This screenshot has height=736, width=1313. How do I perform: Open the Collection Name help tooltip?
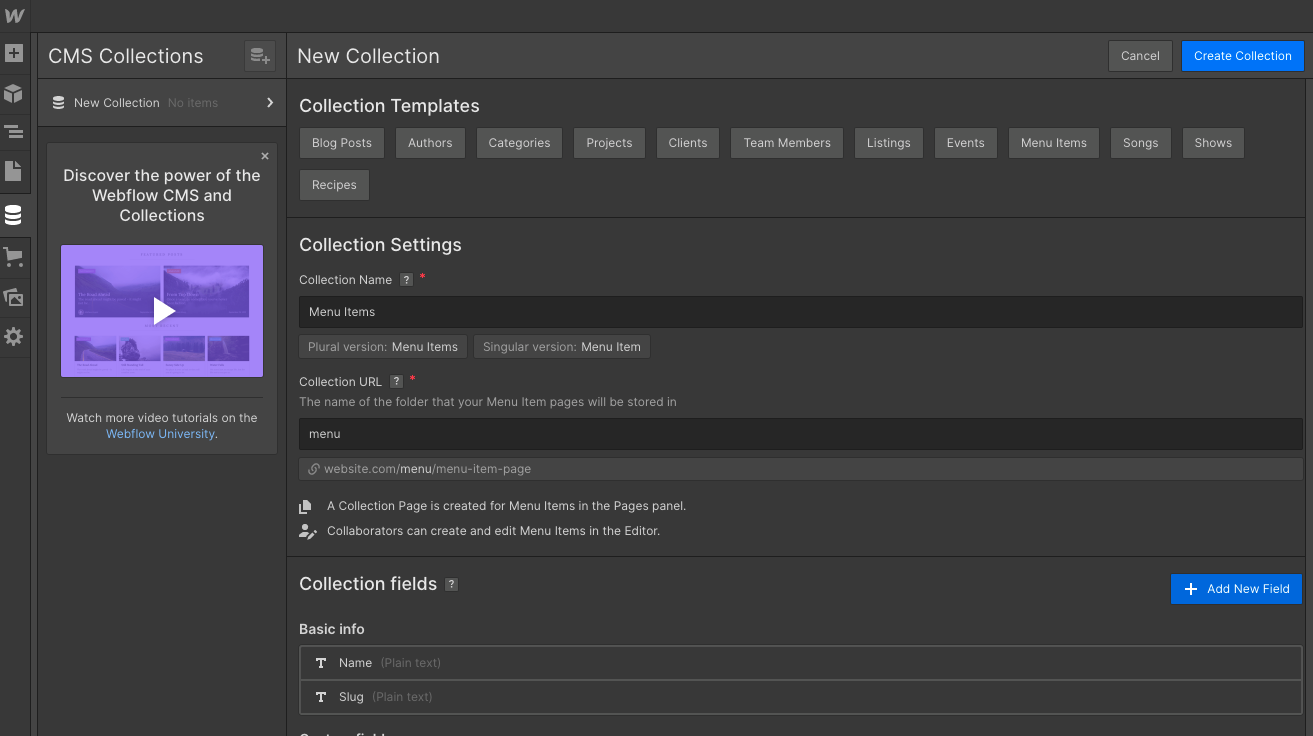(x=406, y=280)
